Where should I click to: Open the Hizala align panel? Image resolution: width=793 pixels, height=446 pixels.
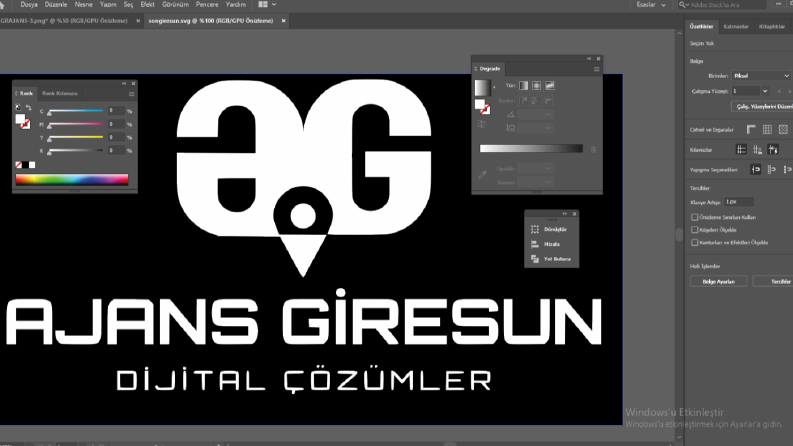[x=551, y=244]
